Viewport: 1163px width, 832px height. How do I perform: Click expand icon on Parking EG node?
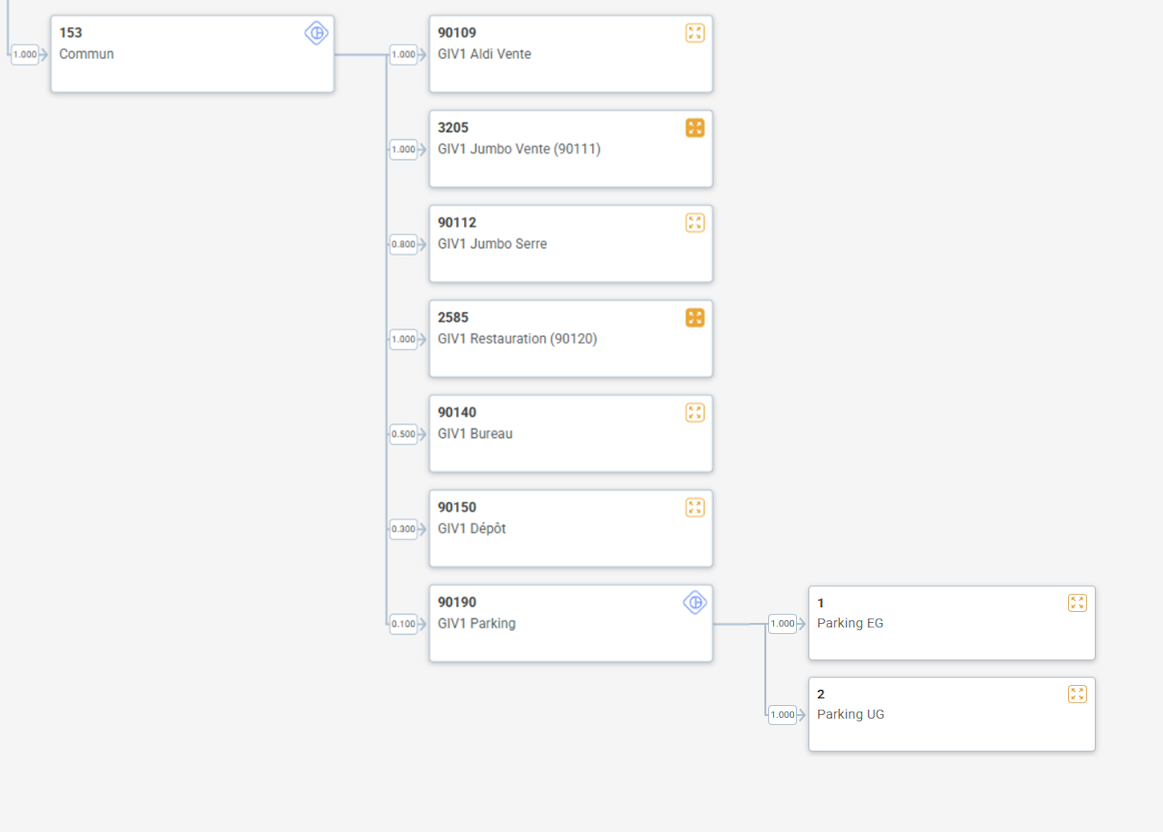pyautogui.click(x=1077, y=603)
